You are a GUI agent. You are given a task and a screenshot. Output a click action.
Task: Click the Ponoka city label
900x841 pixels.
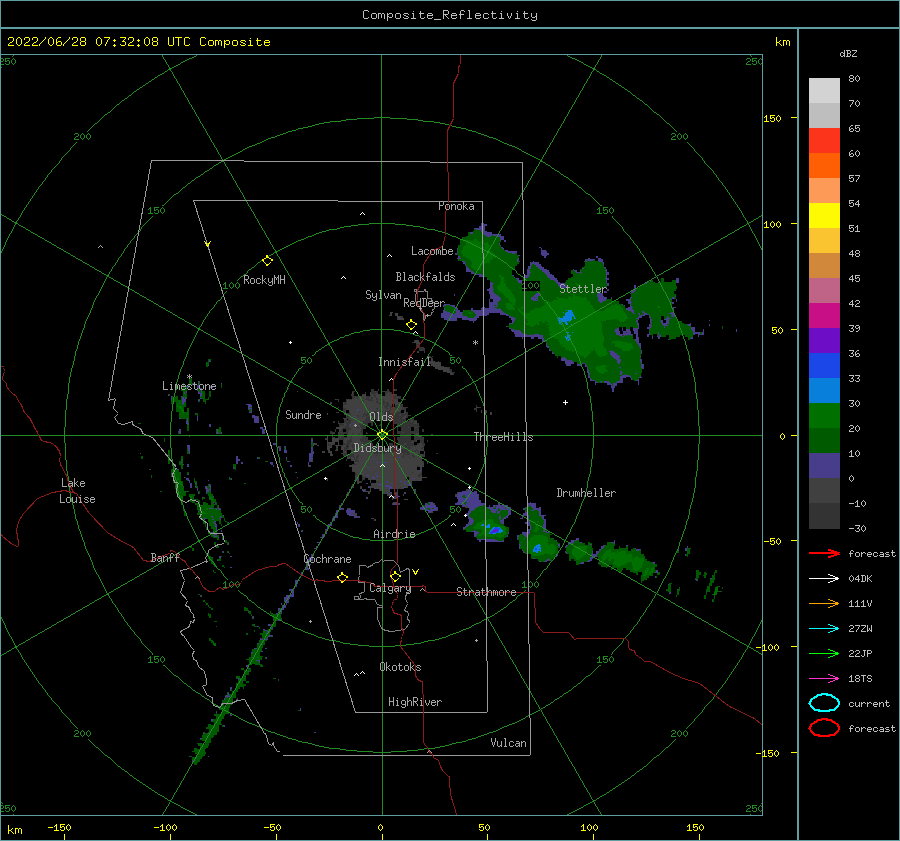pos(456,206)
